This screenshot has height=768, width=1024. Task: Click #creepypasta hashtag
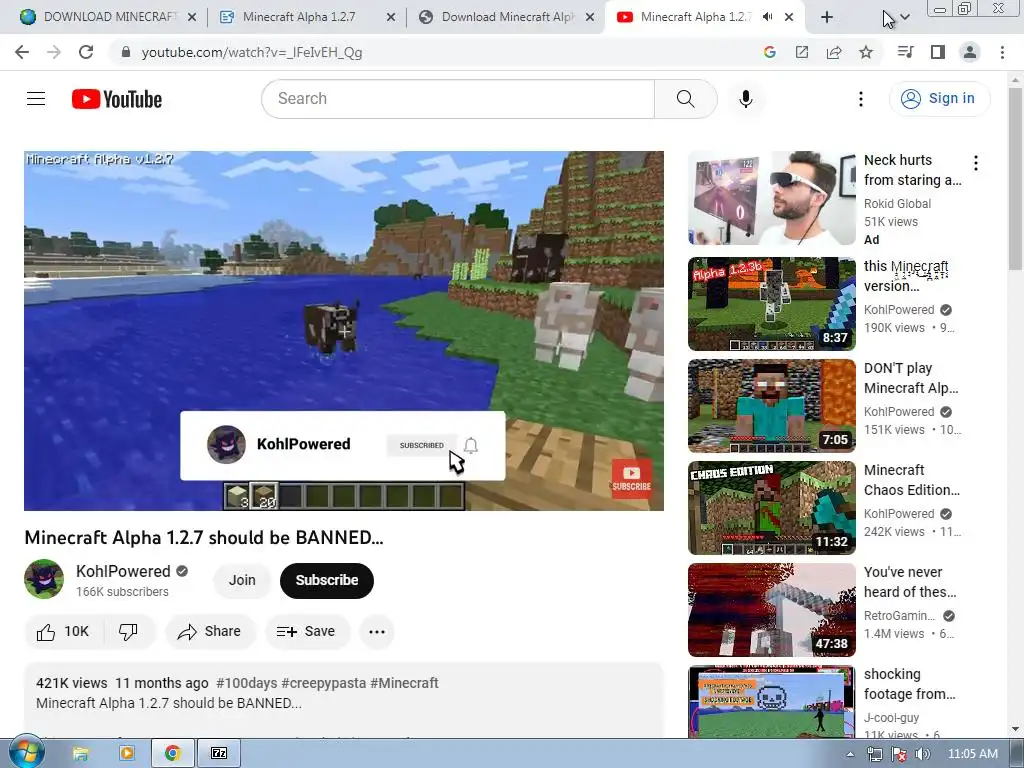click(323, 683)
